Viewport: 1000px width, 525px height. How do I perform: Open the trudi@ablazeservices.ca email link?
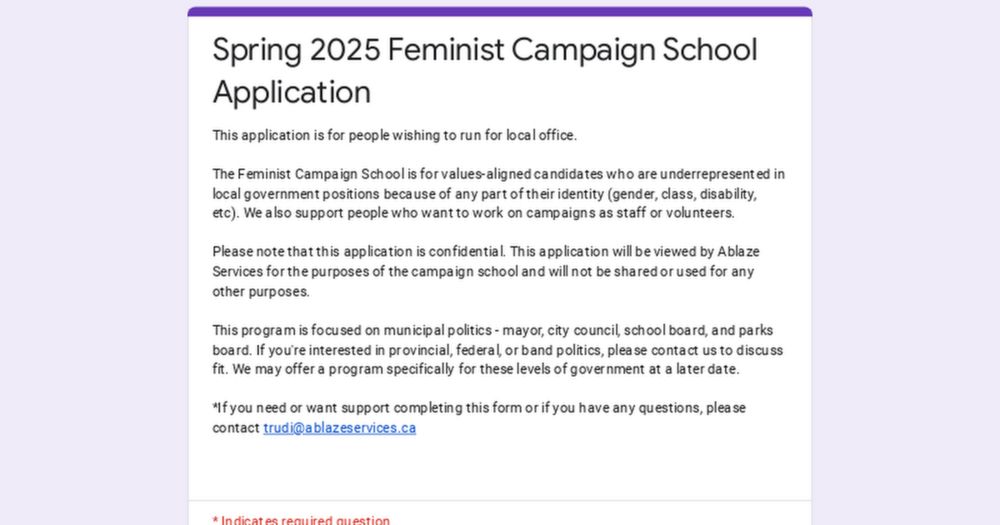click(339, 428)
